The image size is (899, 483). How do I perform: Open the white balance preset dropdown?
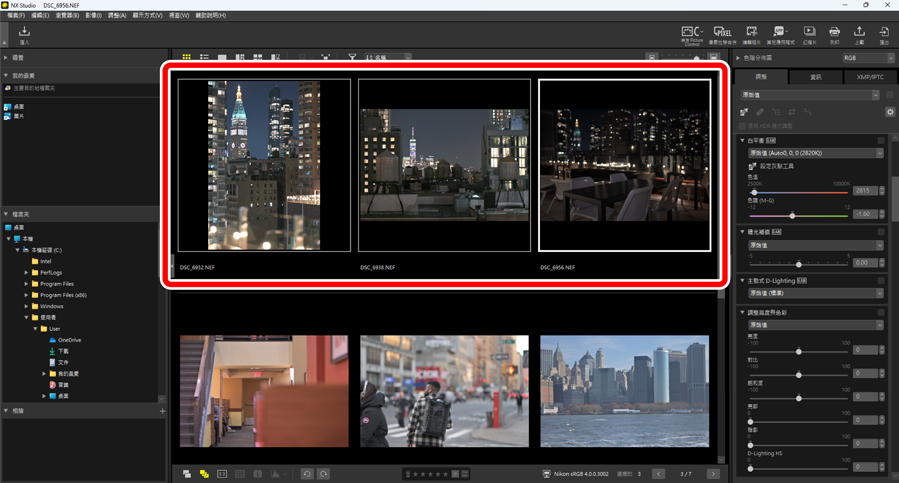click(x=811, y=153)
